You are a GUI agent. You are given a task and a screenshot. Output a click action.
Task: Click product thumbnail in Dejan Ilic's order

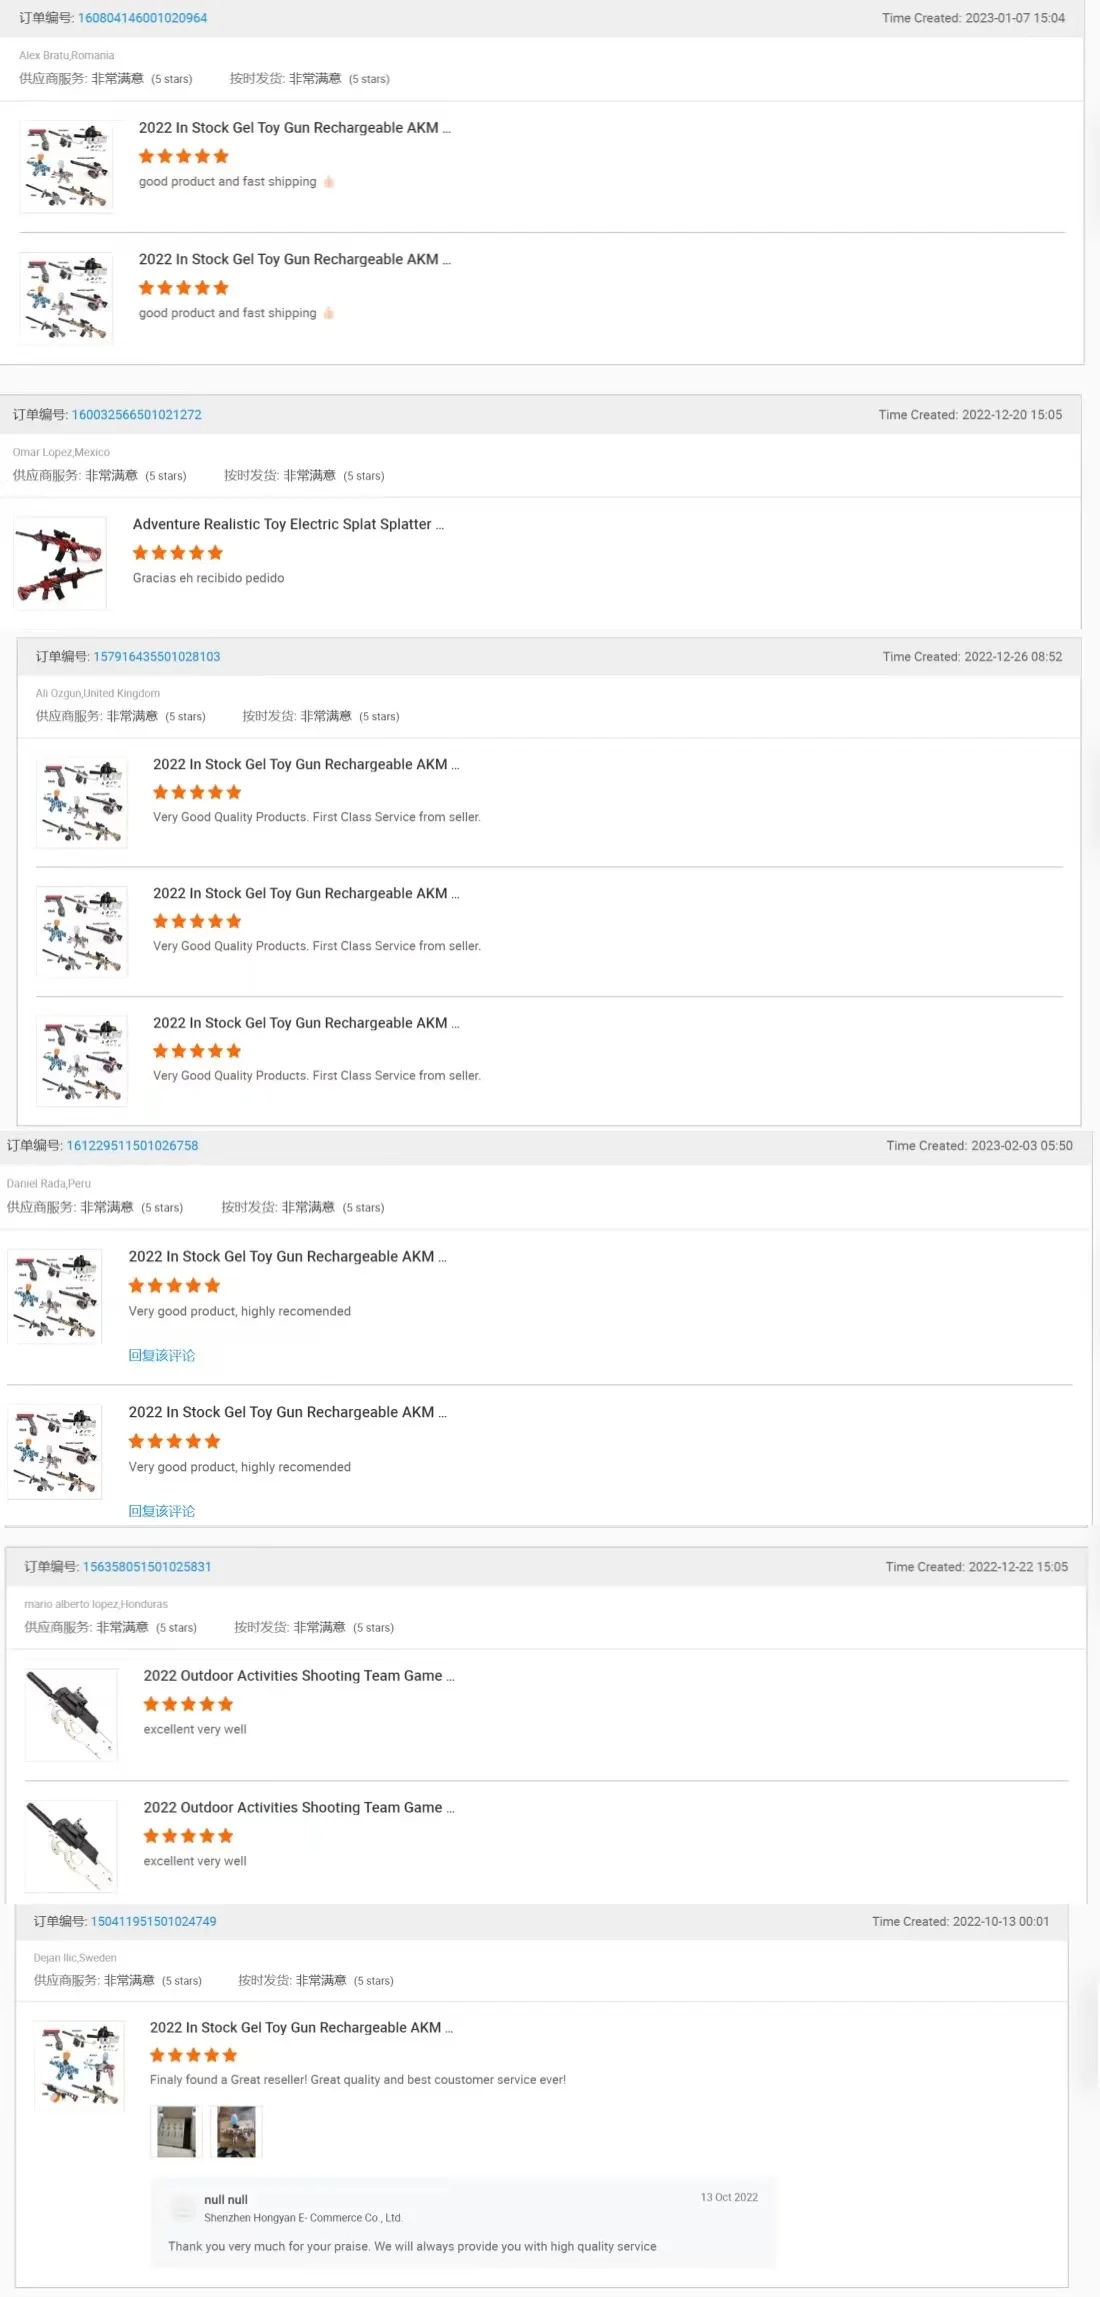click(x=79, y=2066)
